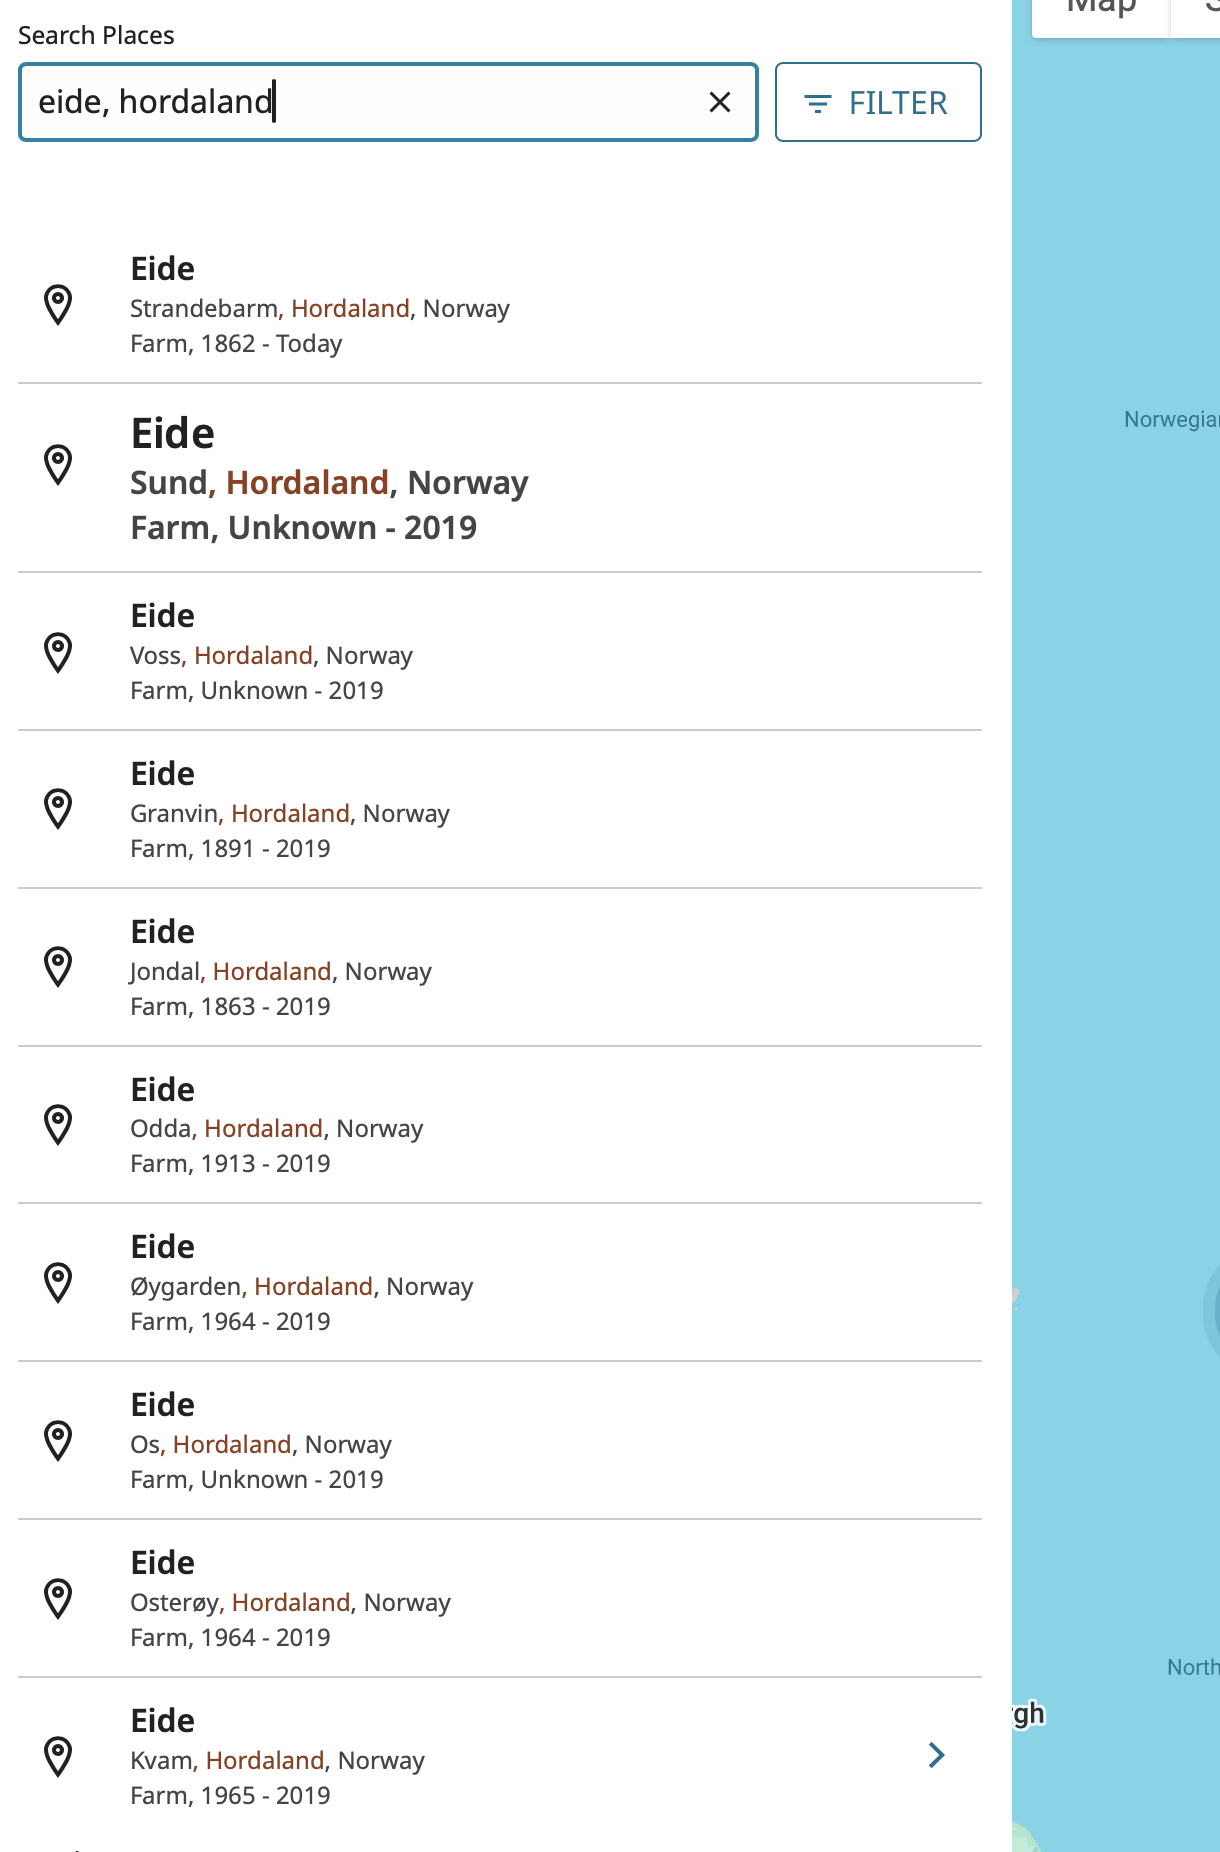The image size is (1220, 1852).
Task: Select the Eide, Sund, Hordaland entry
Action: tap(500, 478)
